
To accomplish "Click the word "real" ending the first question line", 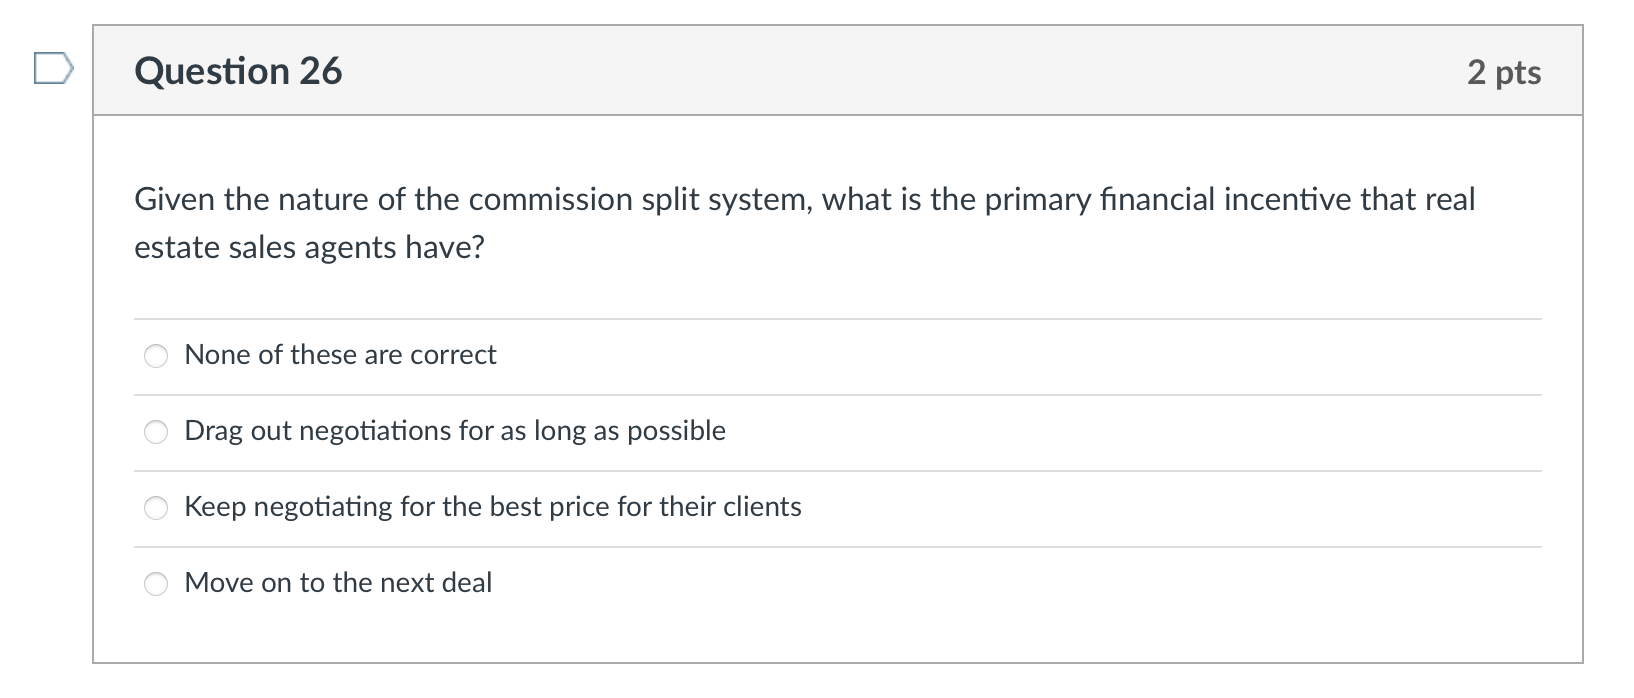I will [1450, 200].
